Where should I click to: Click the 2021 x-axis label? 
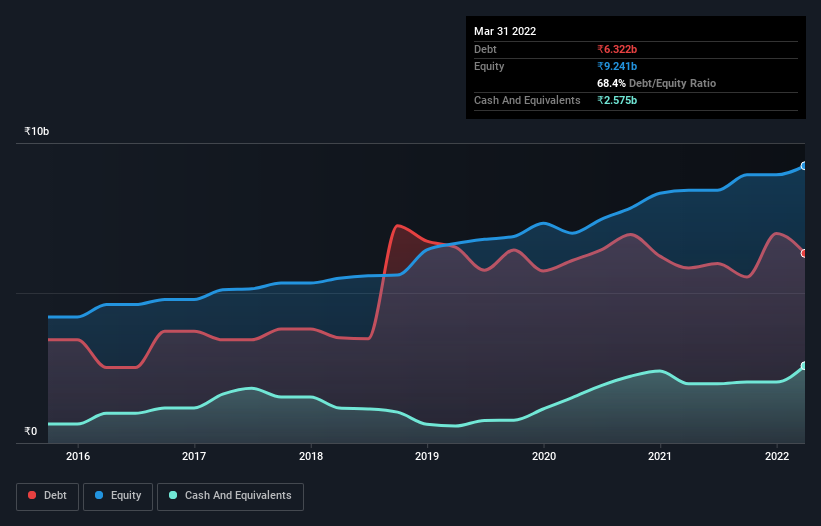tap(660, 456)
